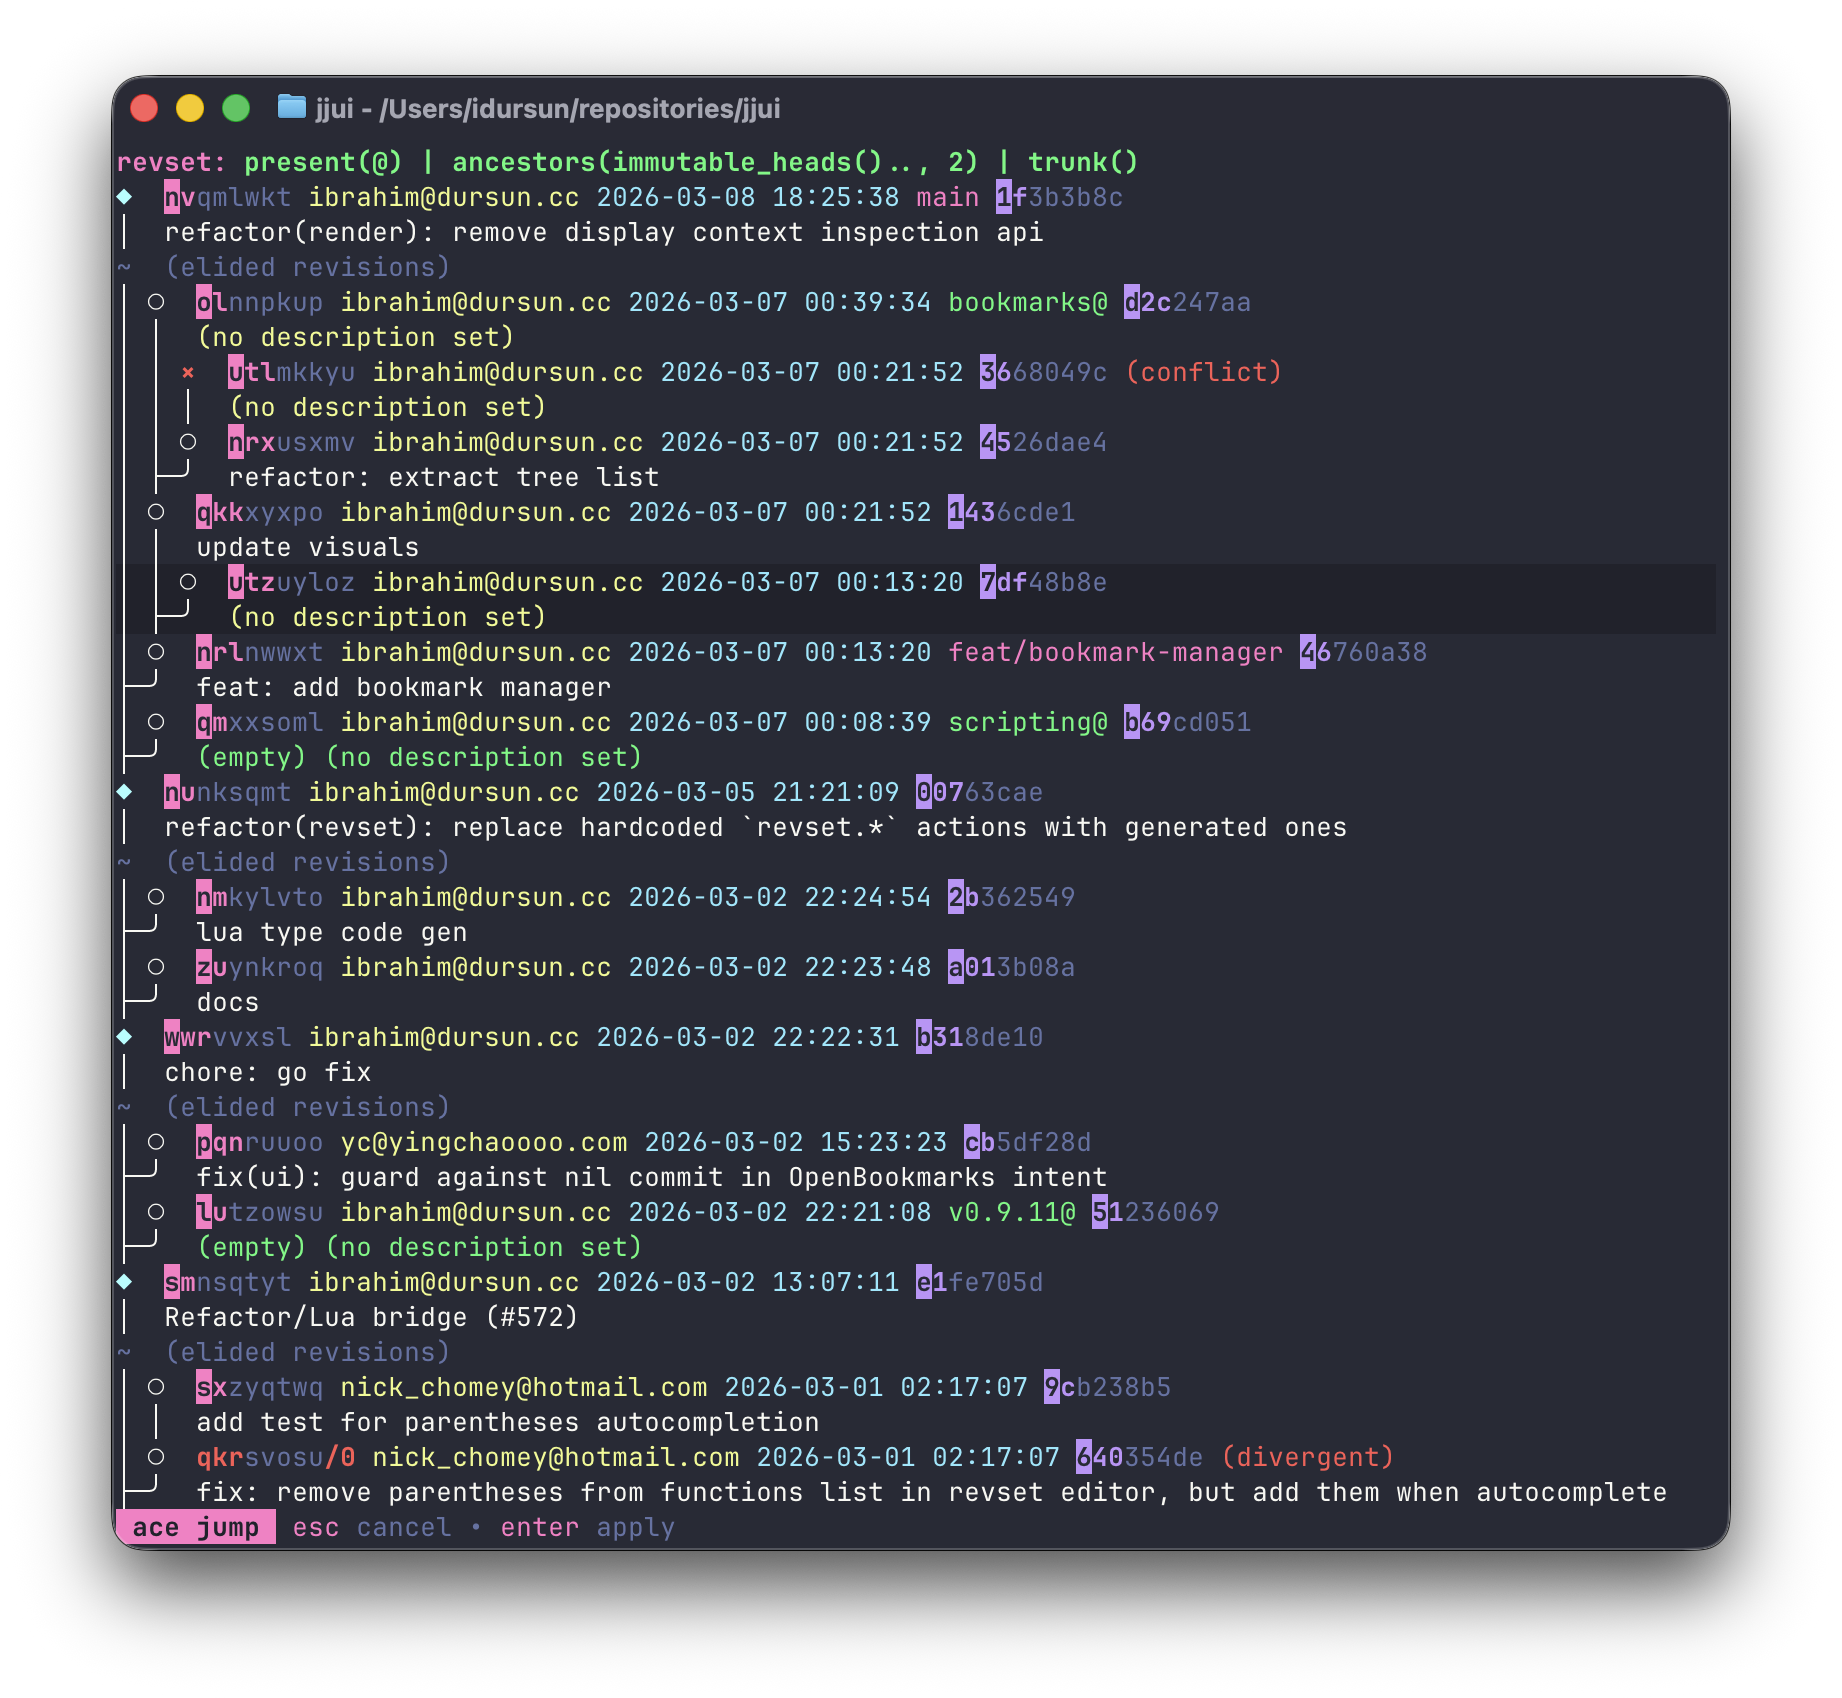Image resolution: width=1842 pixels, height=1698 pixels.
Task: Select the 'refactor: extract tree list' revision
Action: pyautogui.click(x=443, y=477)
